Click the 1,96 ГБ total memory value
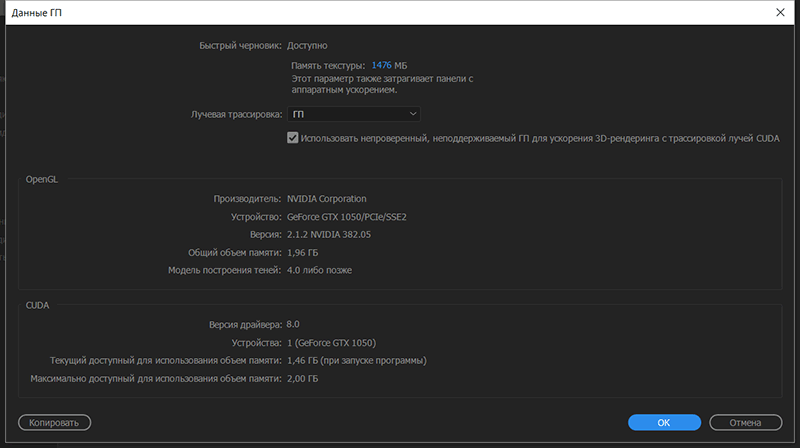This screenshot has width=800, height=448. click(303, 253)
